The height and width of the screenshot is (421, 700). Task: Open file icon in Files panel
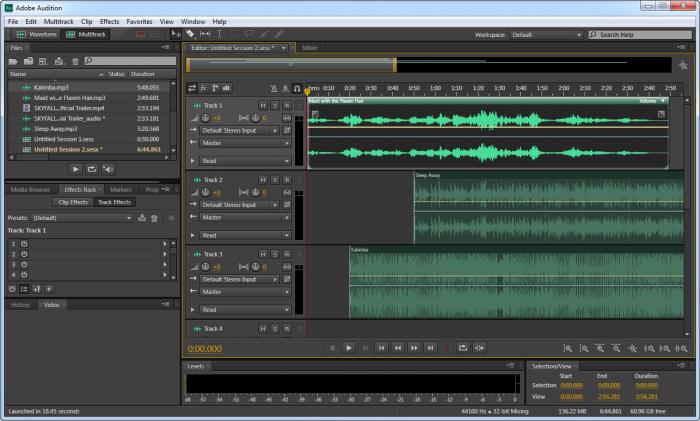[13, 61]
